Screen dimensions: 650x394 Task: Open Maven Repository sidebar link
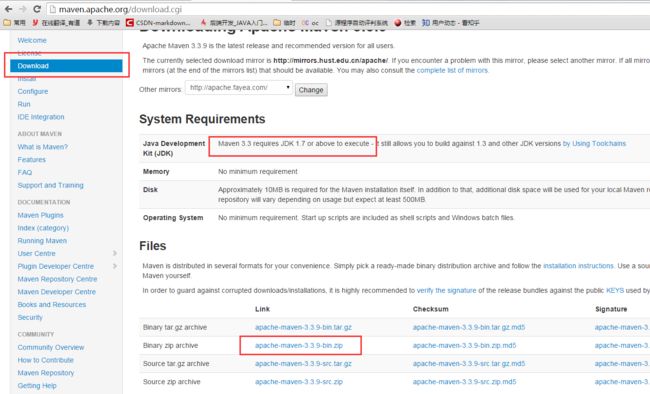46,373
